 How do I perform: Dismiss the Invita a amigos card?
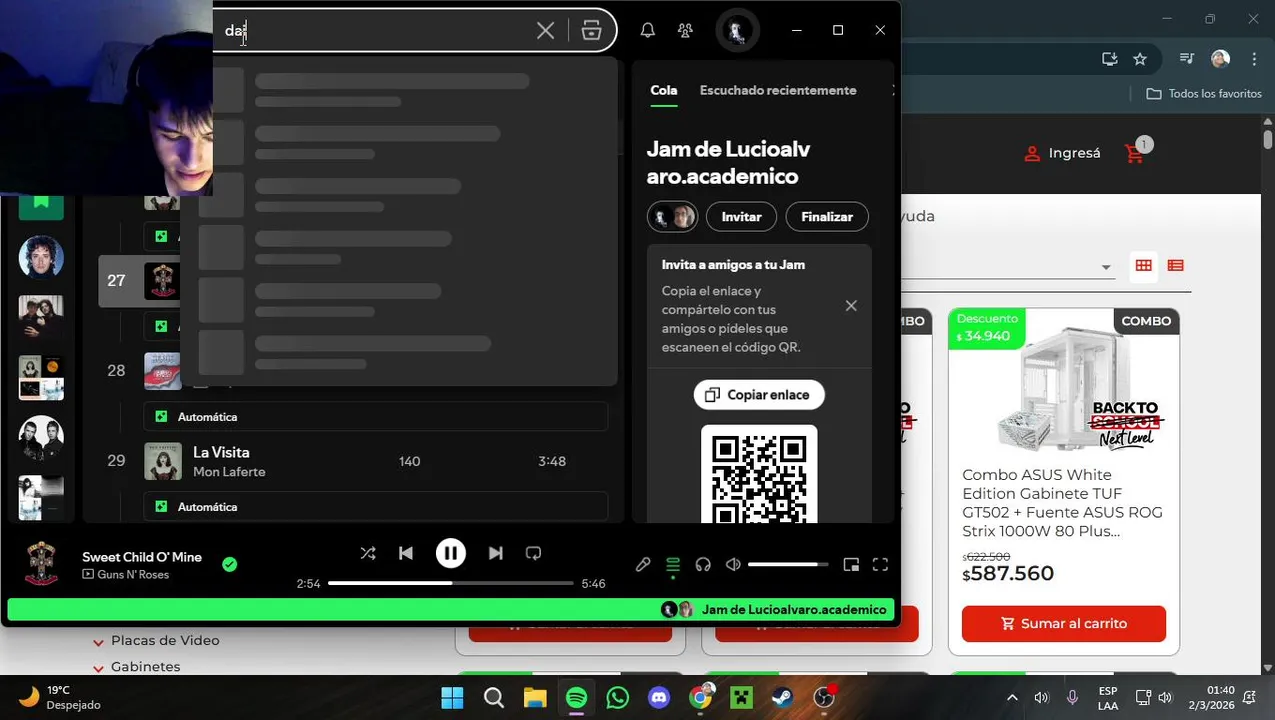pyautogui.click(x=851, y=306)
